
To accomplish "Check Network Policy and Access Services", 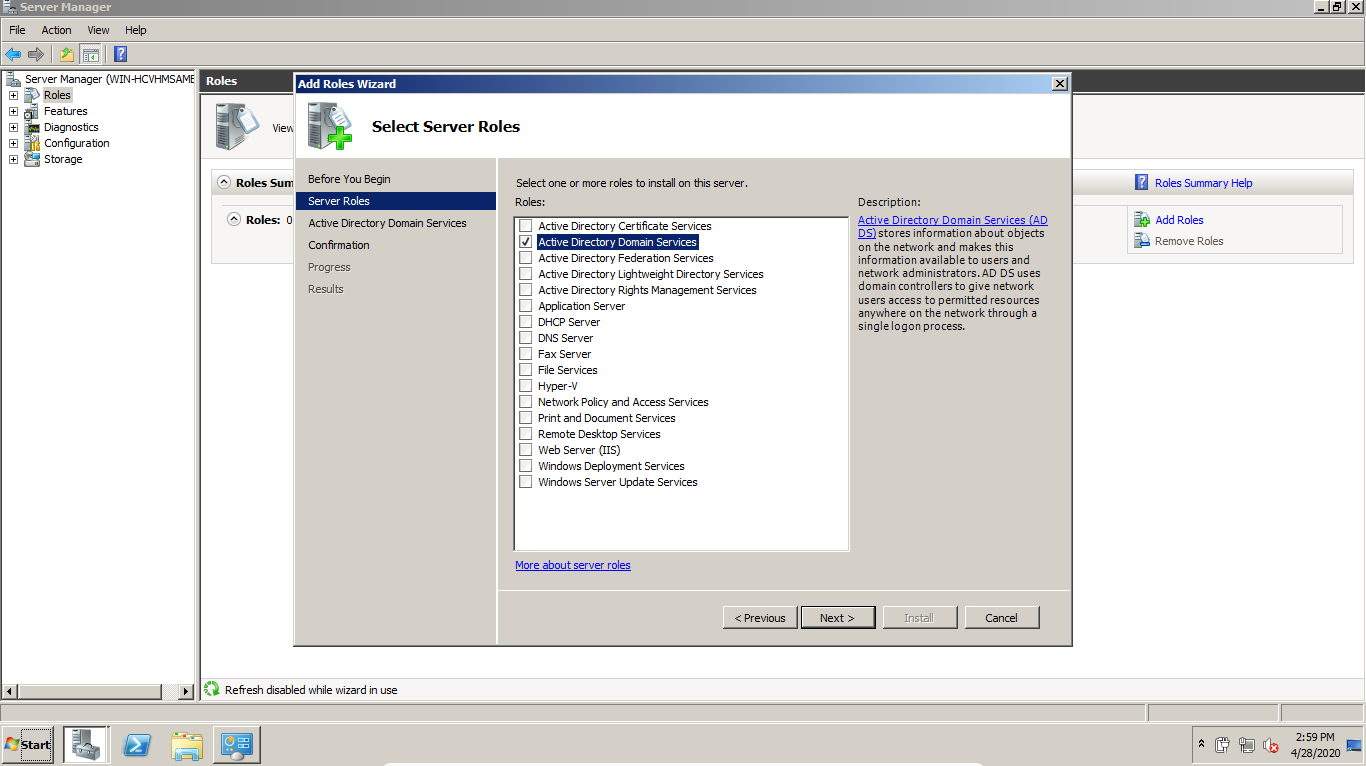I will [526, 402].
